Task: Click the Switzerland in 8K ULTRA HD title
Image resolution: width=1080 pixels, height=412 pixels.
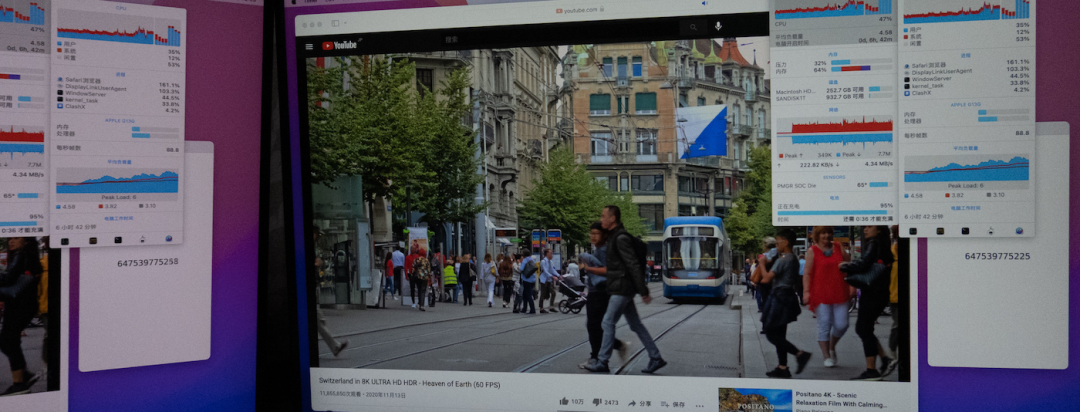Action: click(x=410, y=384)
